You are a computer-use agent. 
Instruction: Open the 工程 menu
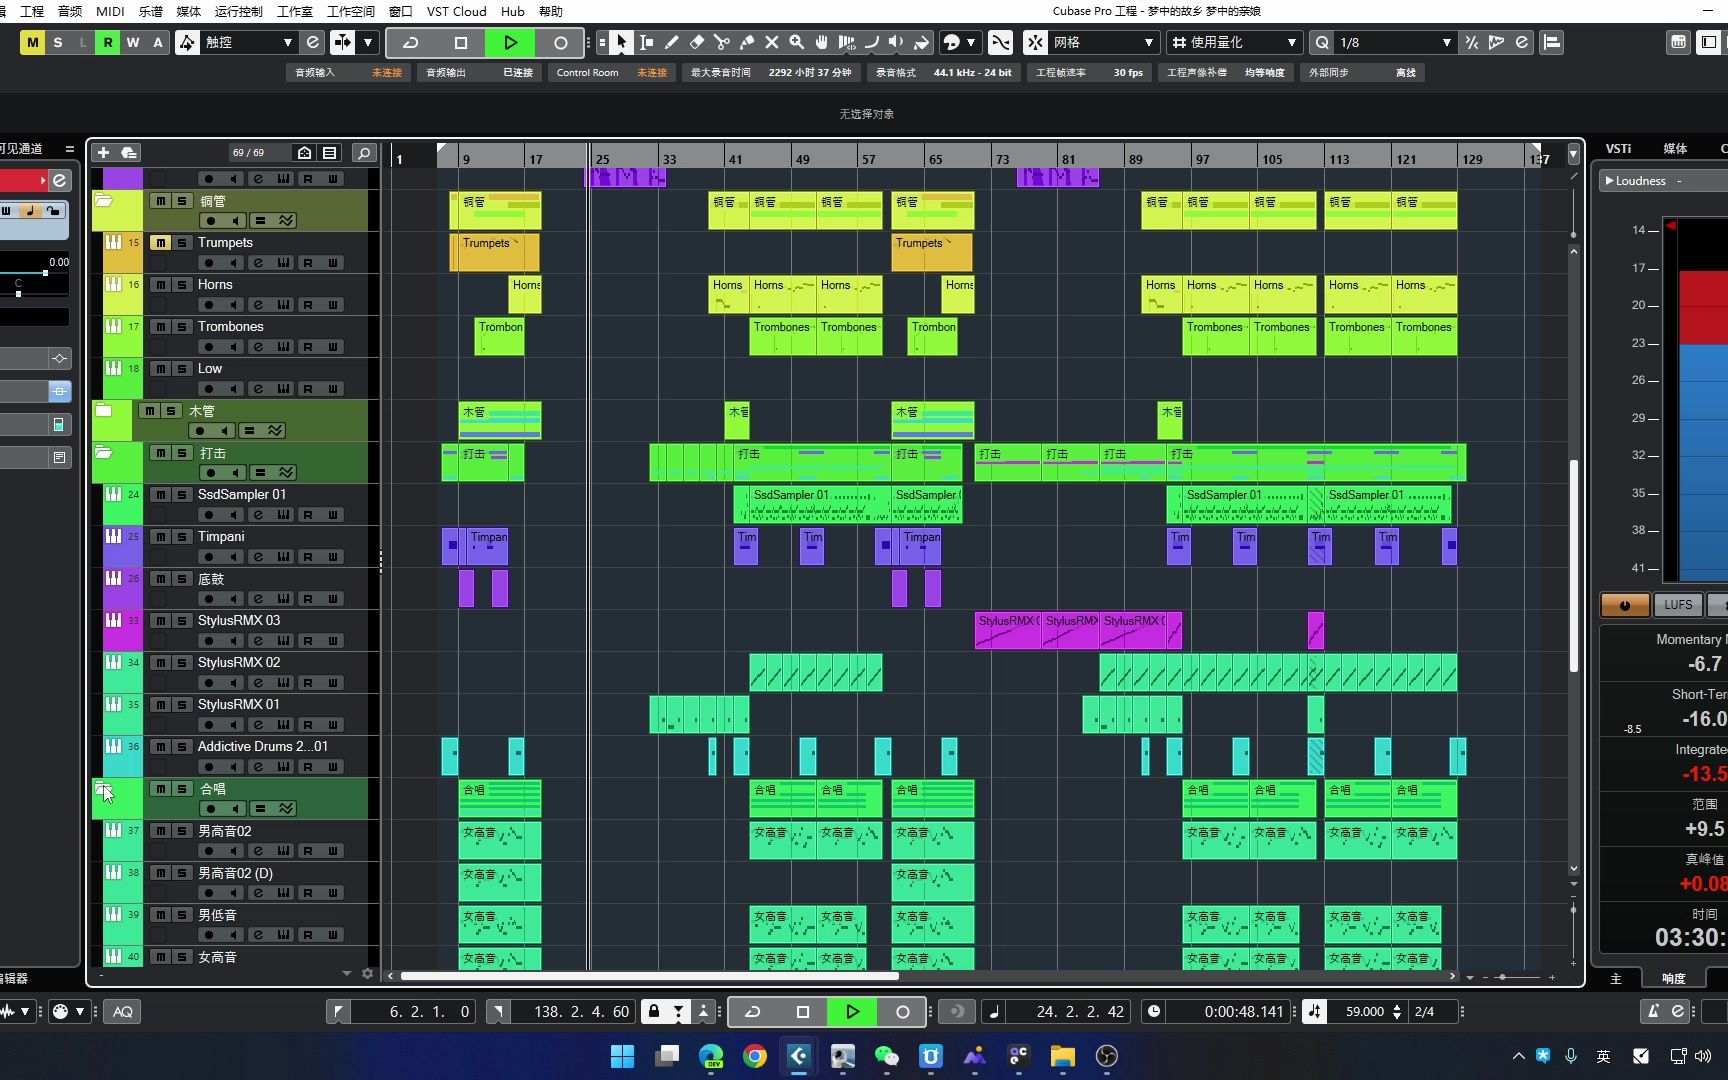32,11
